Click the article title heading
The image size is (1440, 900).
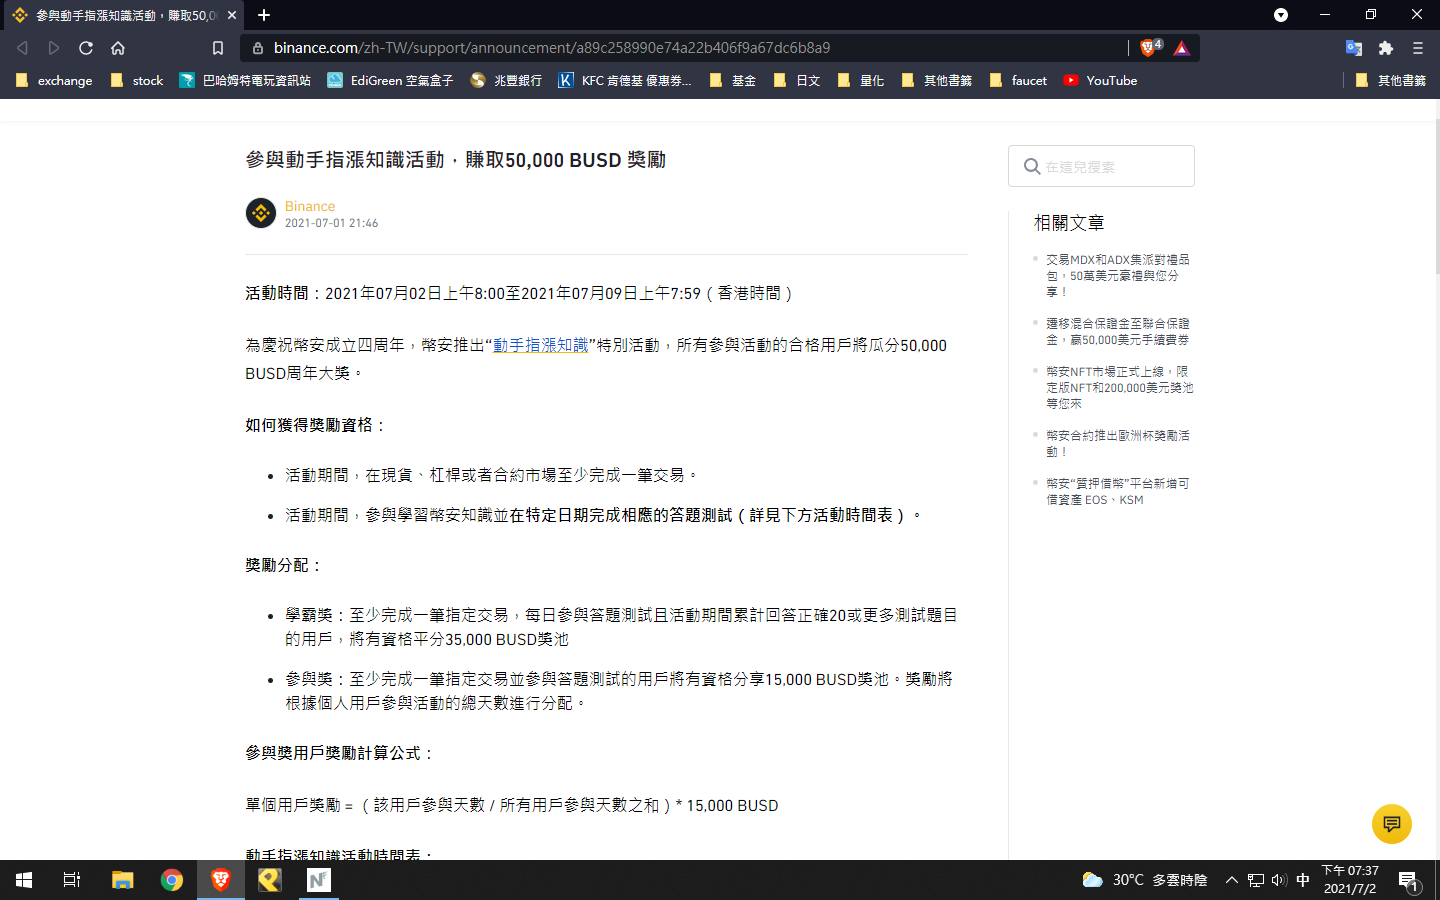pos(455,160)
